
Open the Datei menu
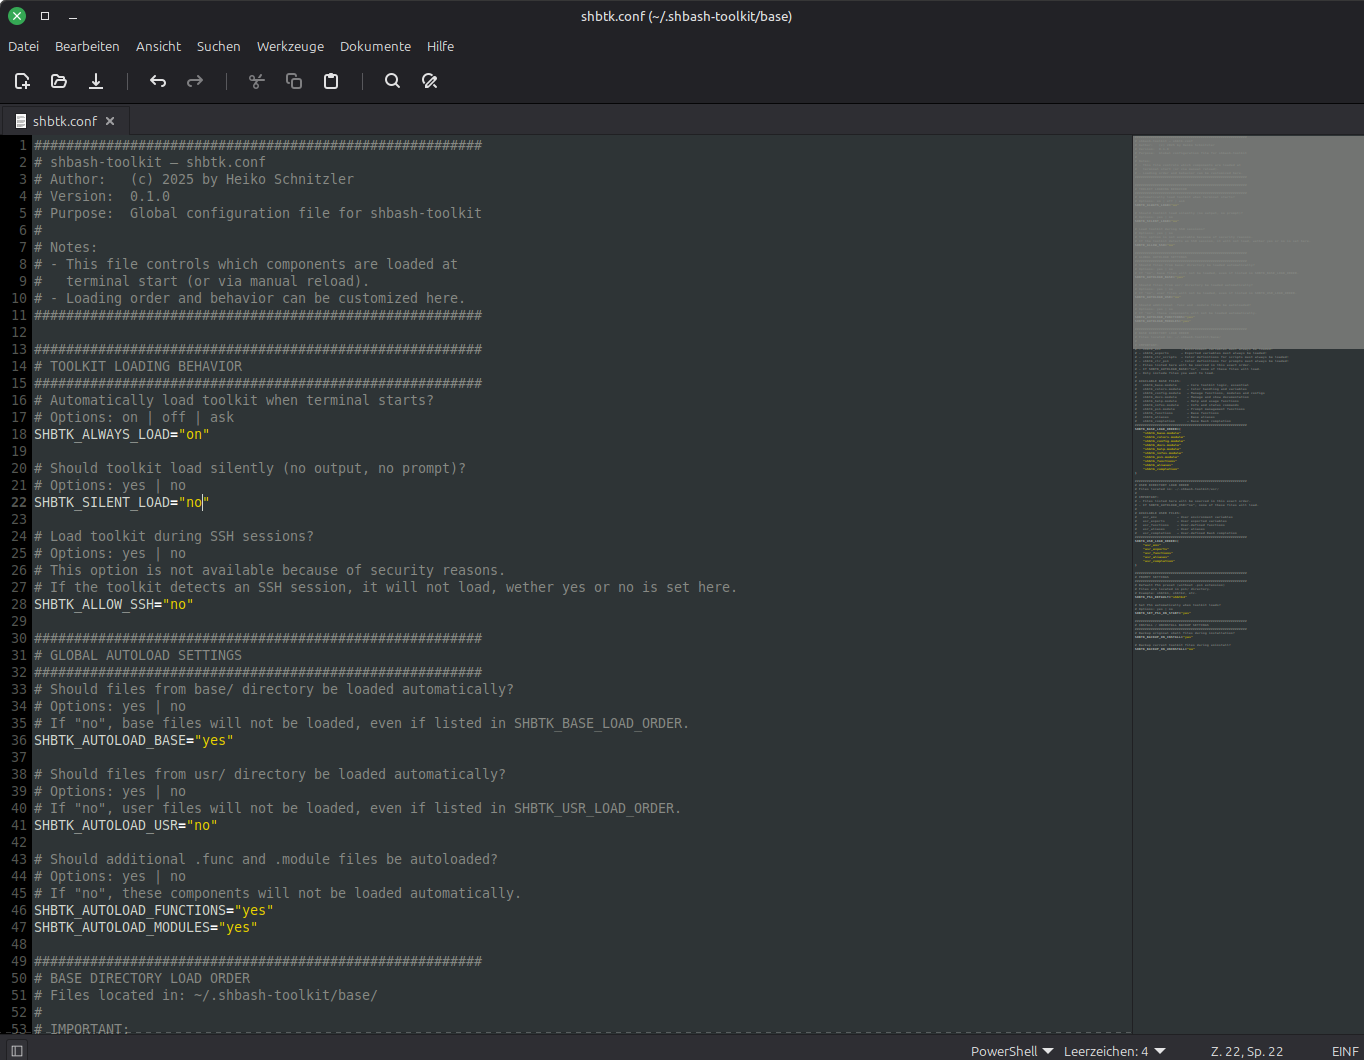click(x=24, y=46)
